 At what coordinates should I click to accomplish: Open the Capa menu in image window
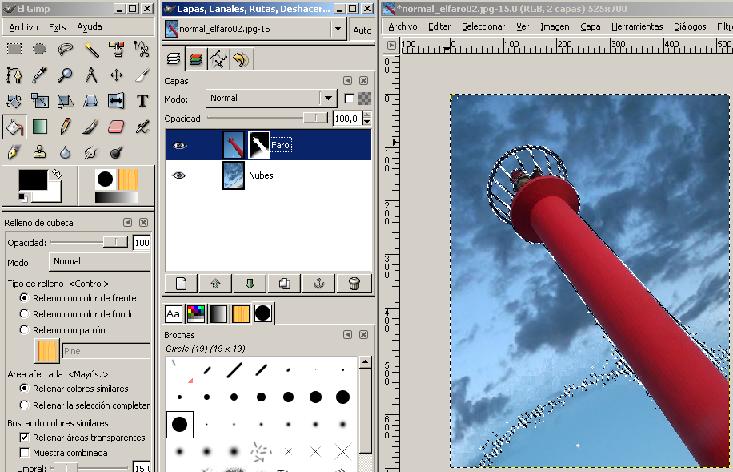(x=590, y=27)
